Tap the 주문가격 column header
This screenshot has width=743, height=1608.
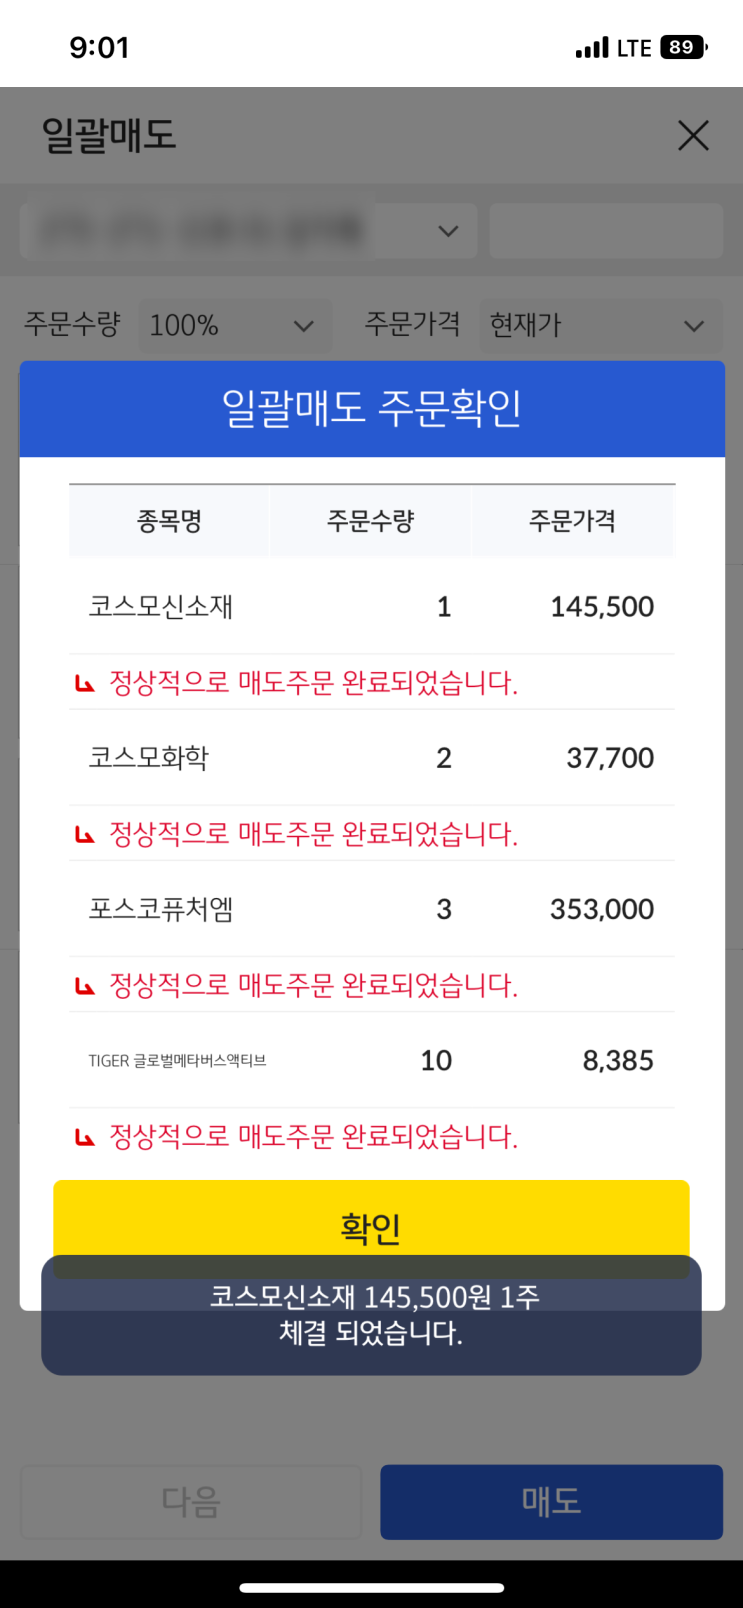[x=572, y=521]
